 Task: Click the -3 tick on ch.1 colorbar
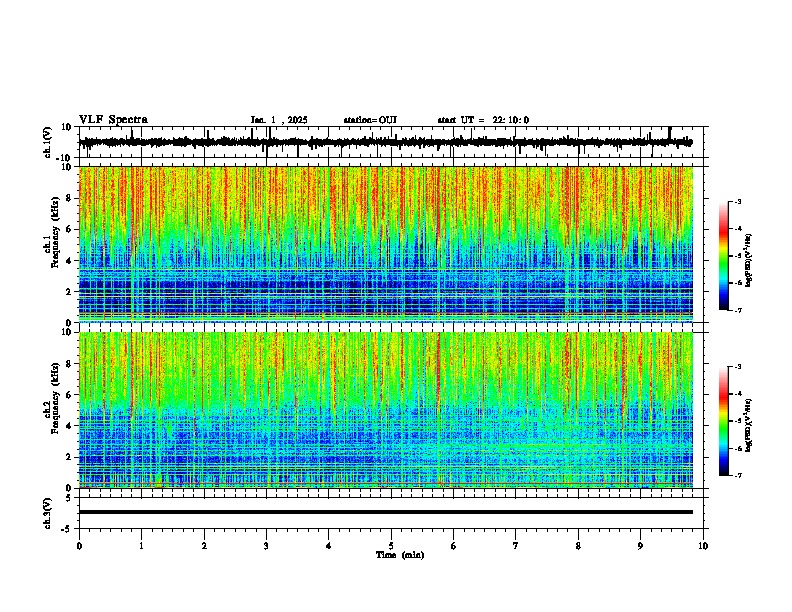tap(738, 201)
